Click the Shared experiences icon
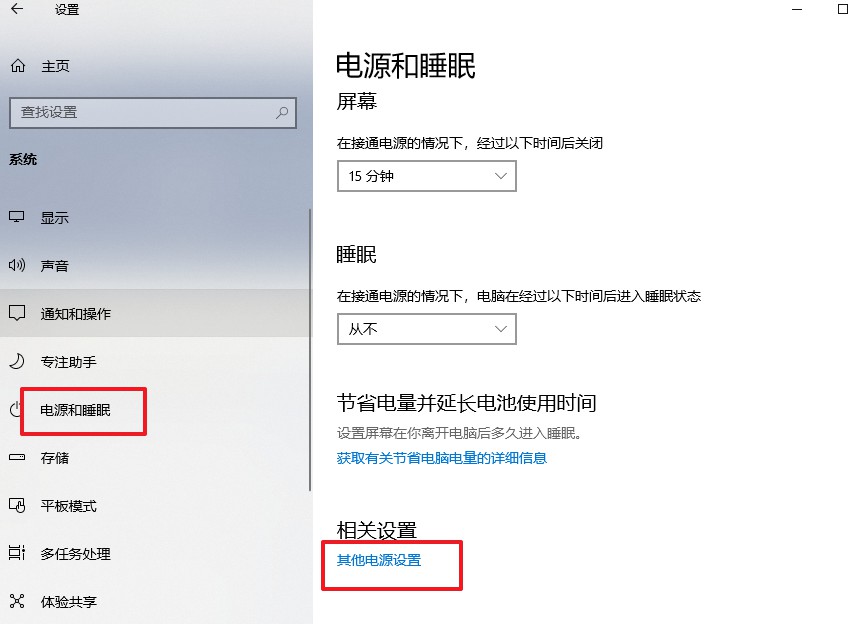Viewport: 867px width, 624px height. (17, 601)
